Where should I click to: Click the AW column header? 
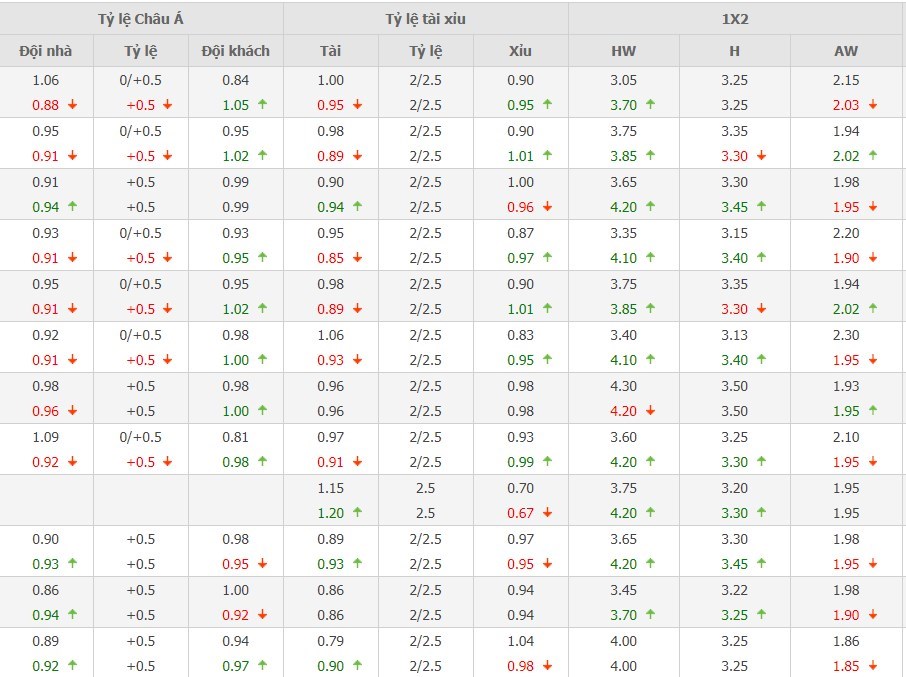tap(845, 51)
